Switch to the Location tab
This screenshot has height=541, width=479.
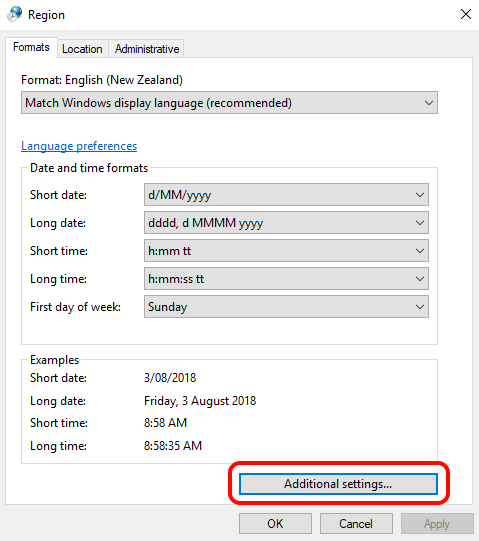pos(82,49)
